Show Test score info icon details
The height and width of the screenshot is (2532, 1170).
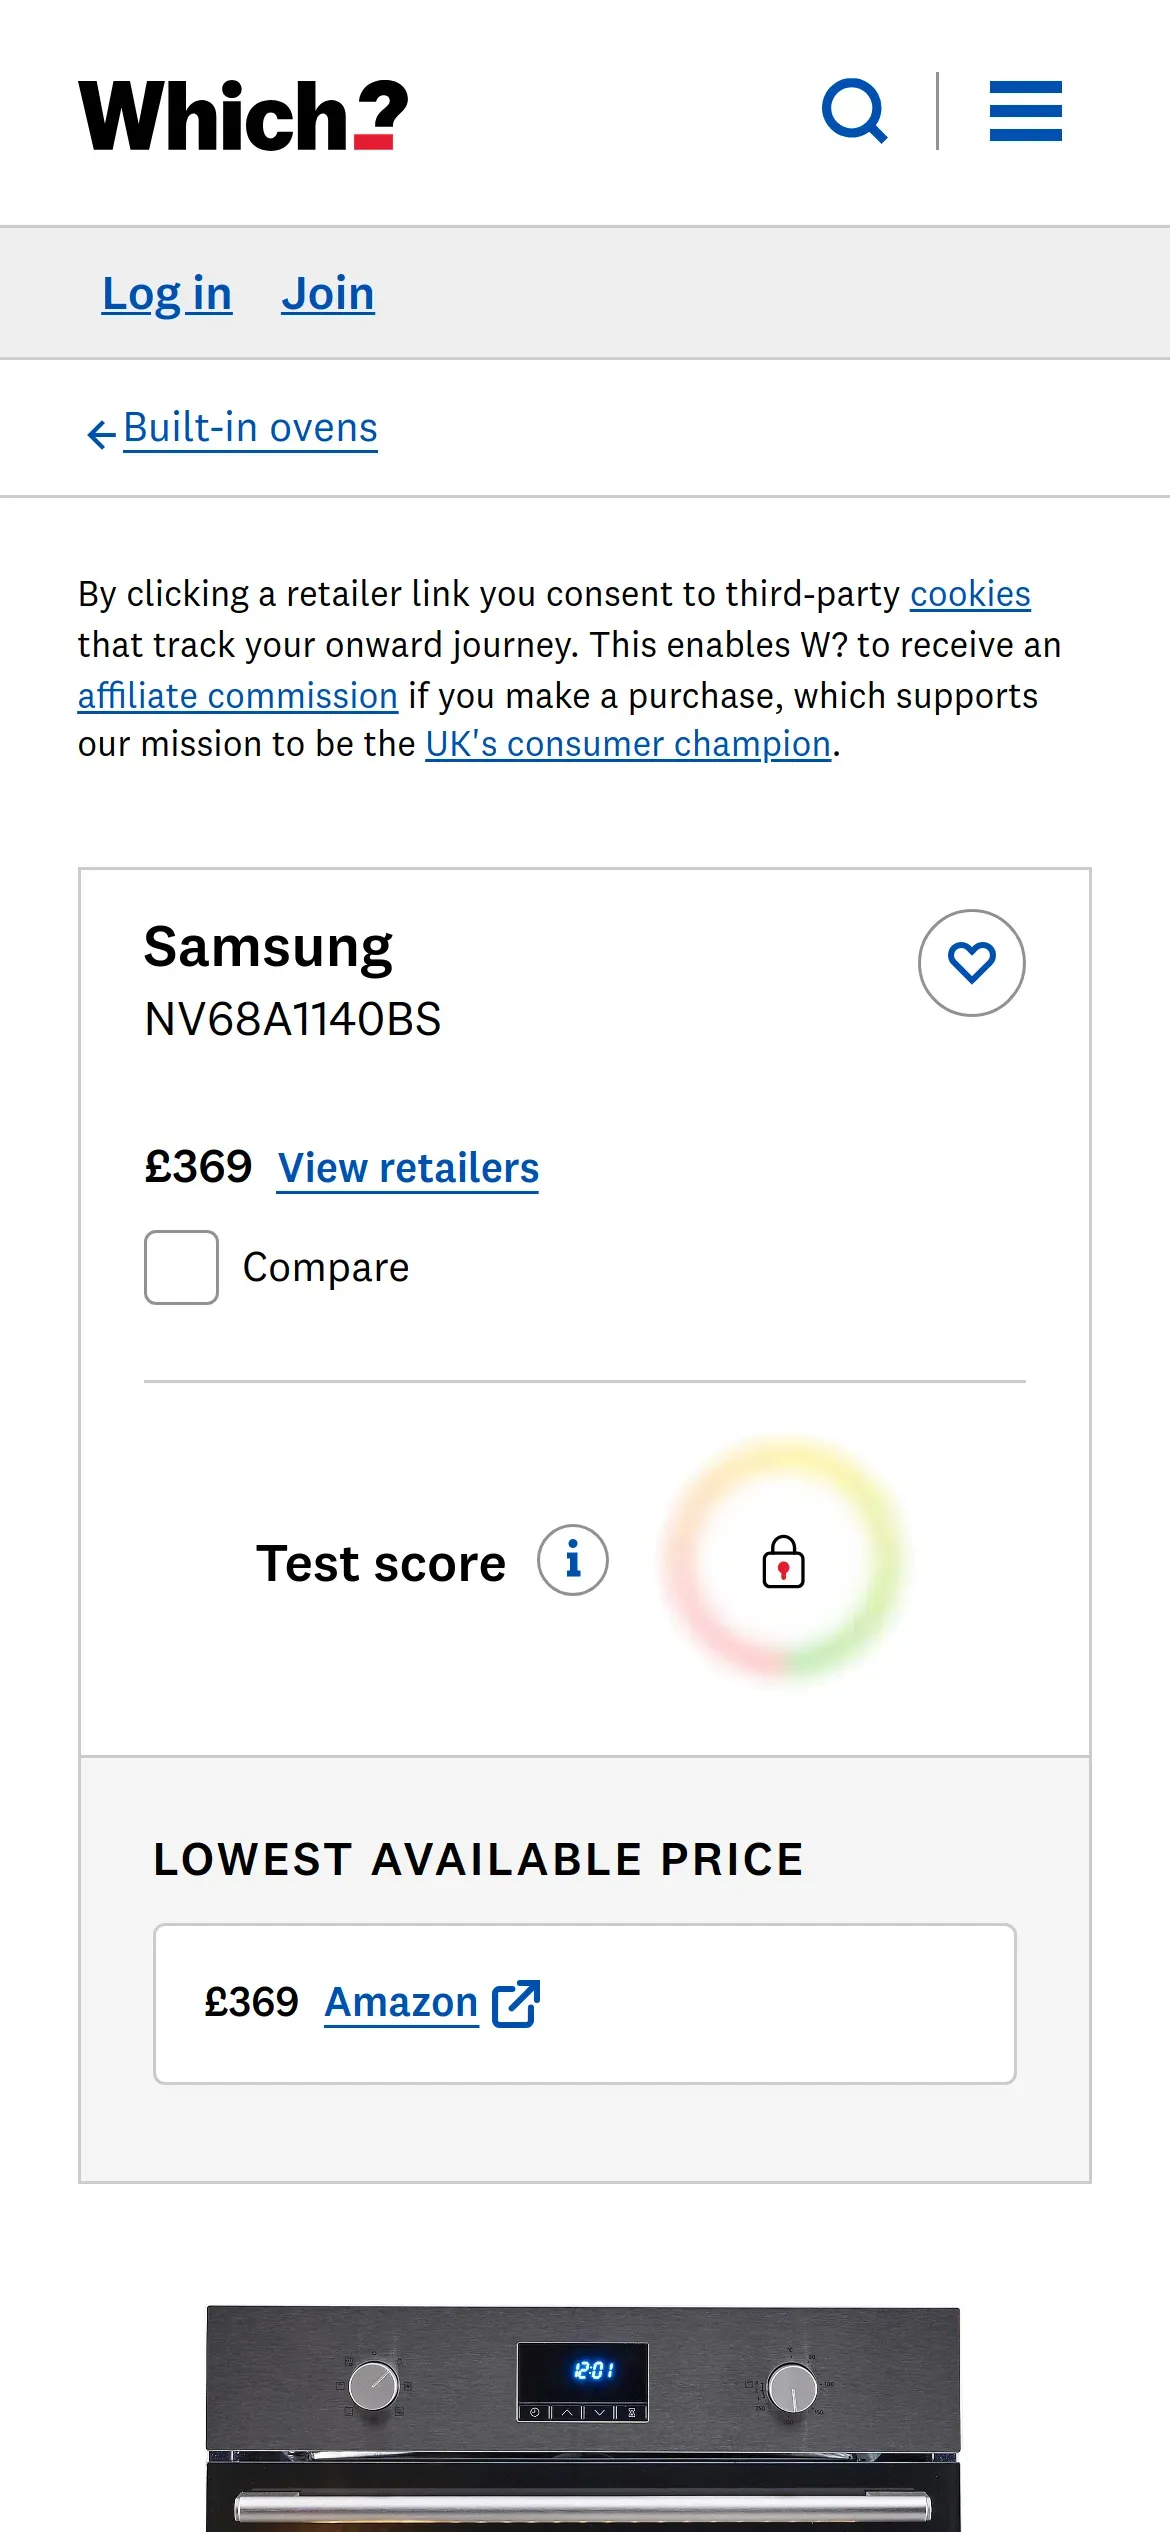tap(573, 1560)
